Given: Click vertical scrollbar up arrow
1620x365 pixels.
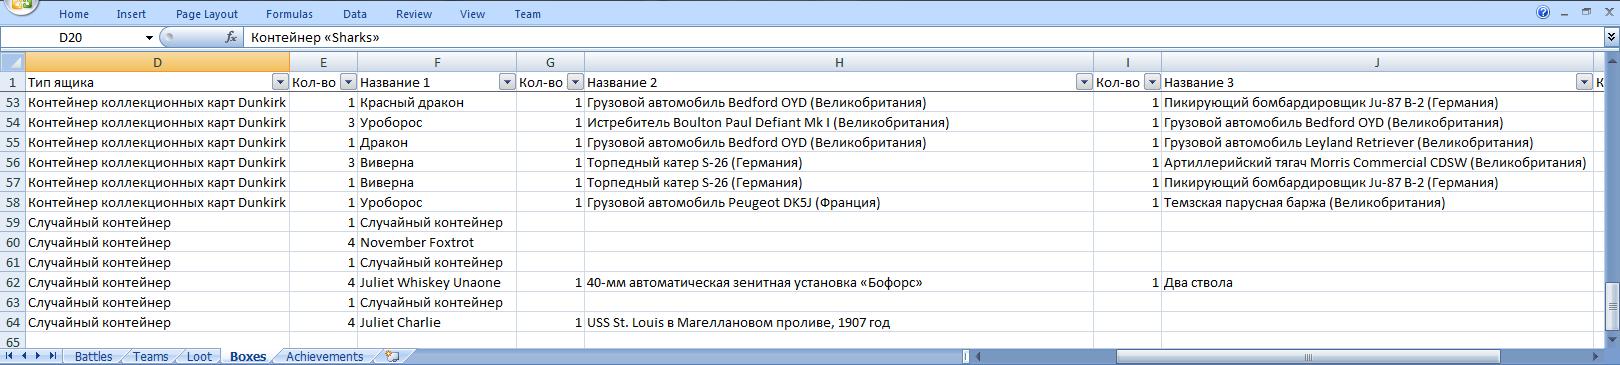Looking at the screenshot, I should coord(1611,62).
